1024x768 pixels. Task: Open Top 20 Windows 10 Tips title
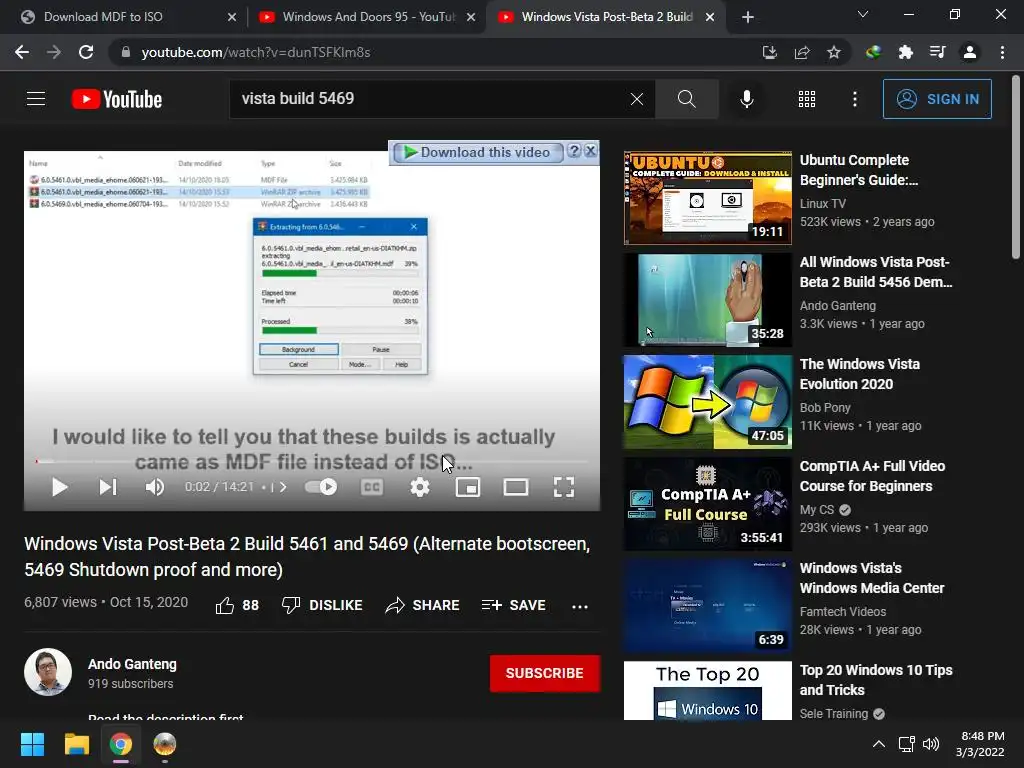coord(876,680)
